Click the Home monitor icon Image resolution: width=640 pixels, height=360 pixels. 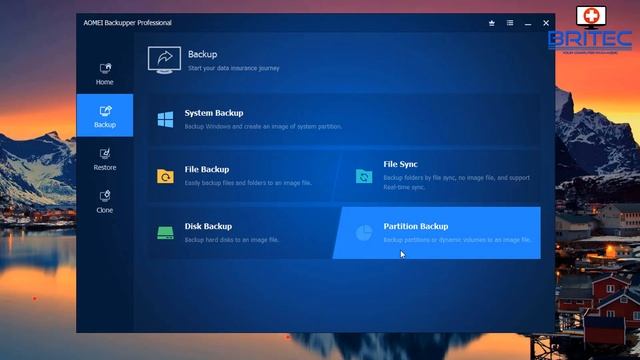105,68
